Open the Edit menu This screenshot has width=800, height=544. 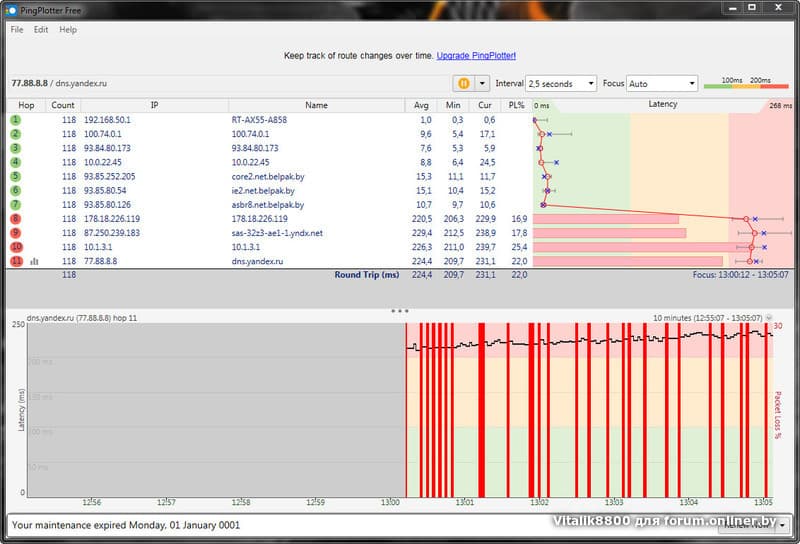click(x=41, y=30)
